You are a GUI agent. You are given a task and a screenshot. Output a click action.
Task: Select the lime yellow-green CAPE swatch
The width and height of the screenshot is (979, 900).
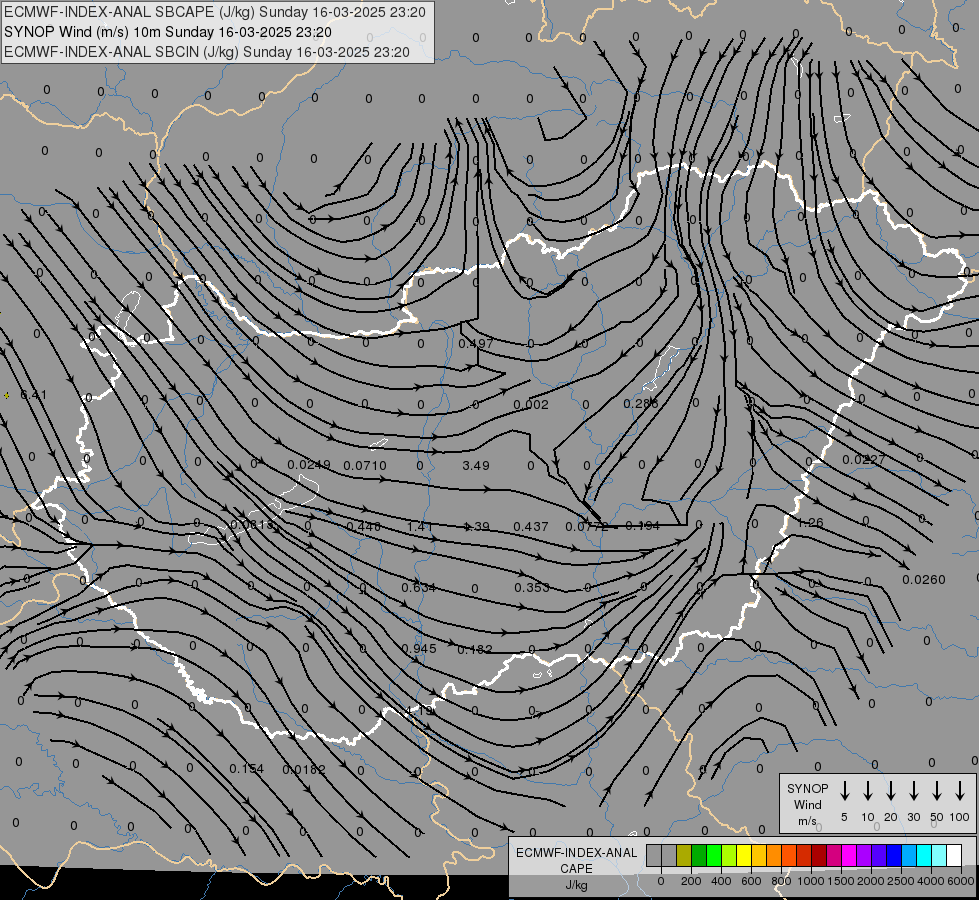coord(729,855)
